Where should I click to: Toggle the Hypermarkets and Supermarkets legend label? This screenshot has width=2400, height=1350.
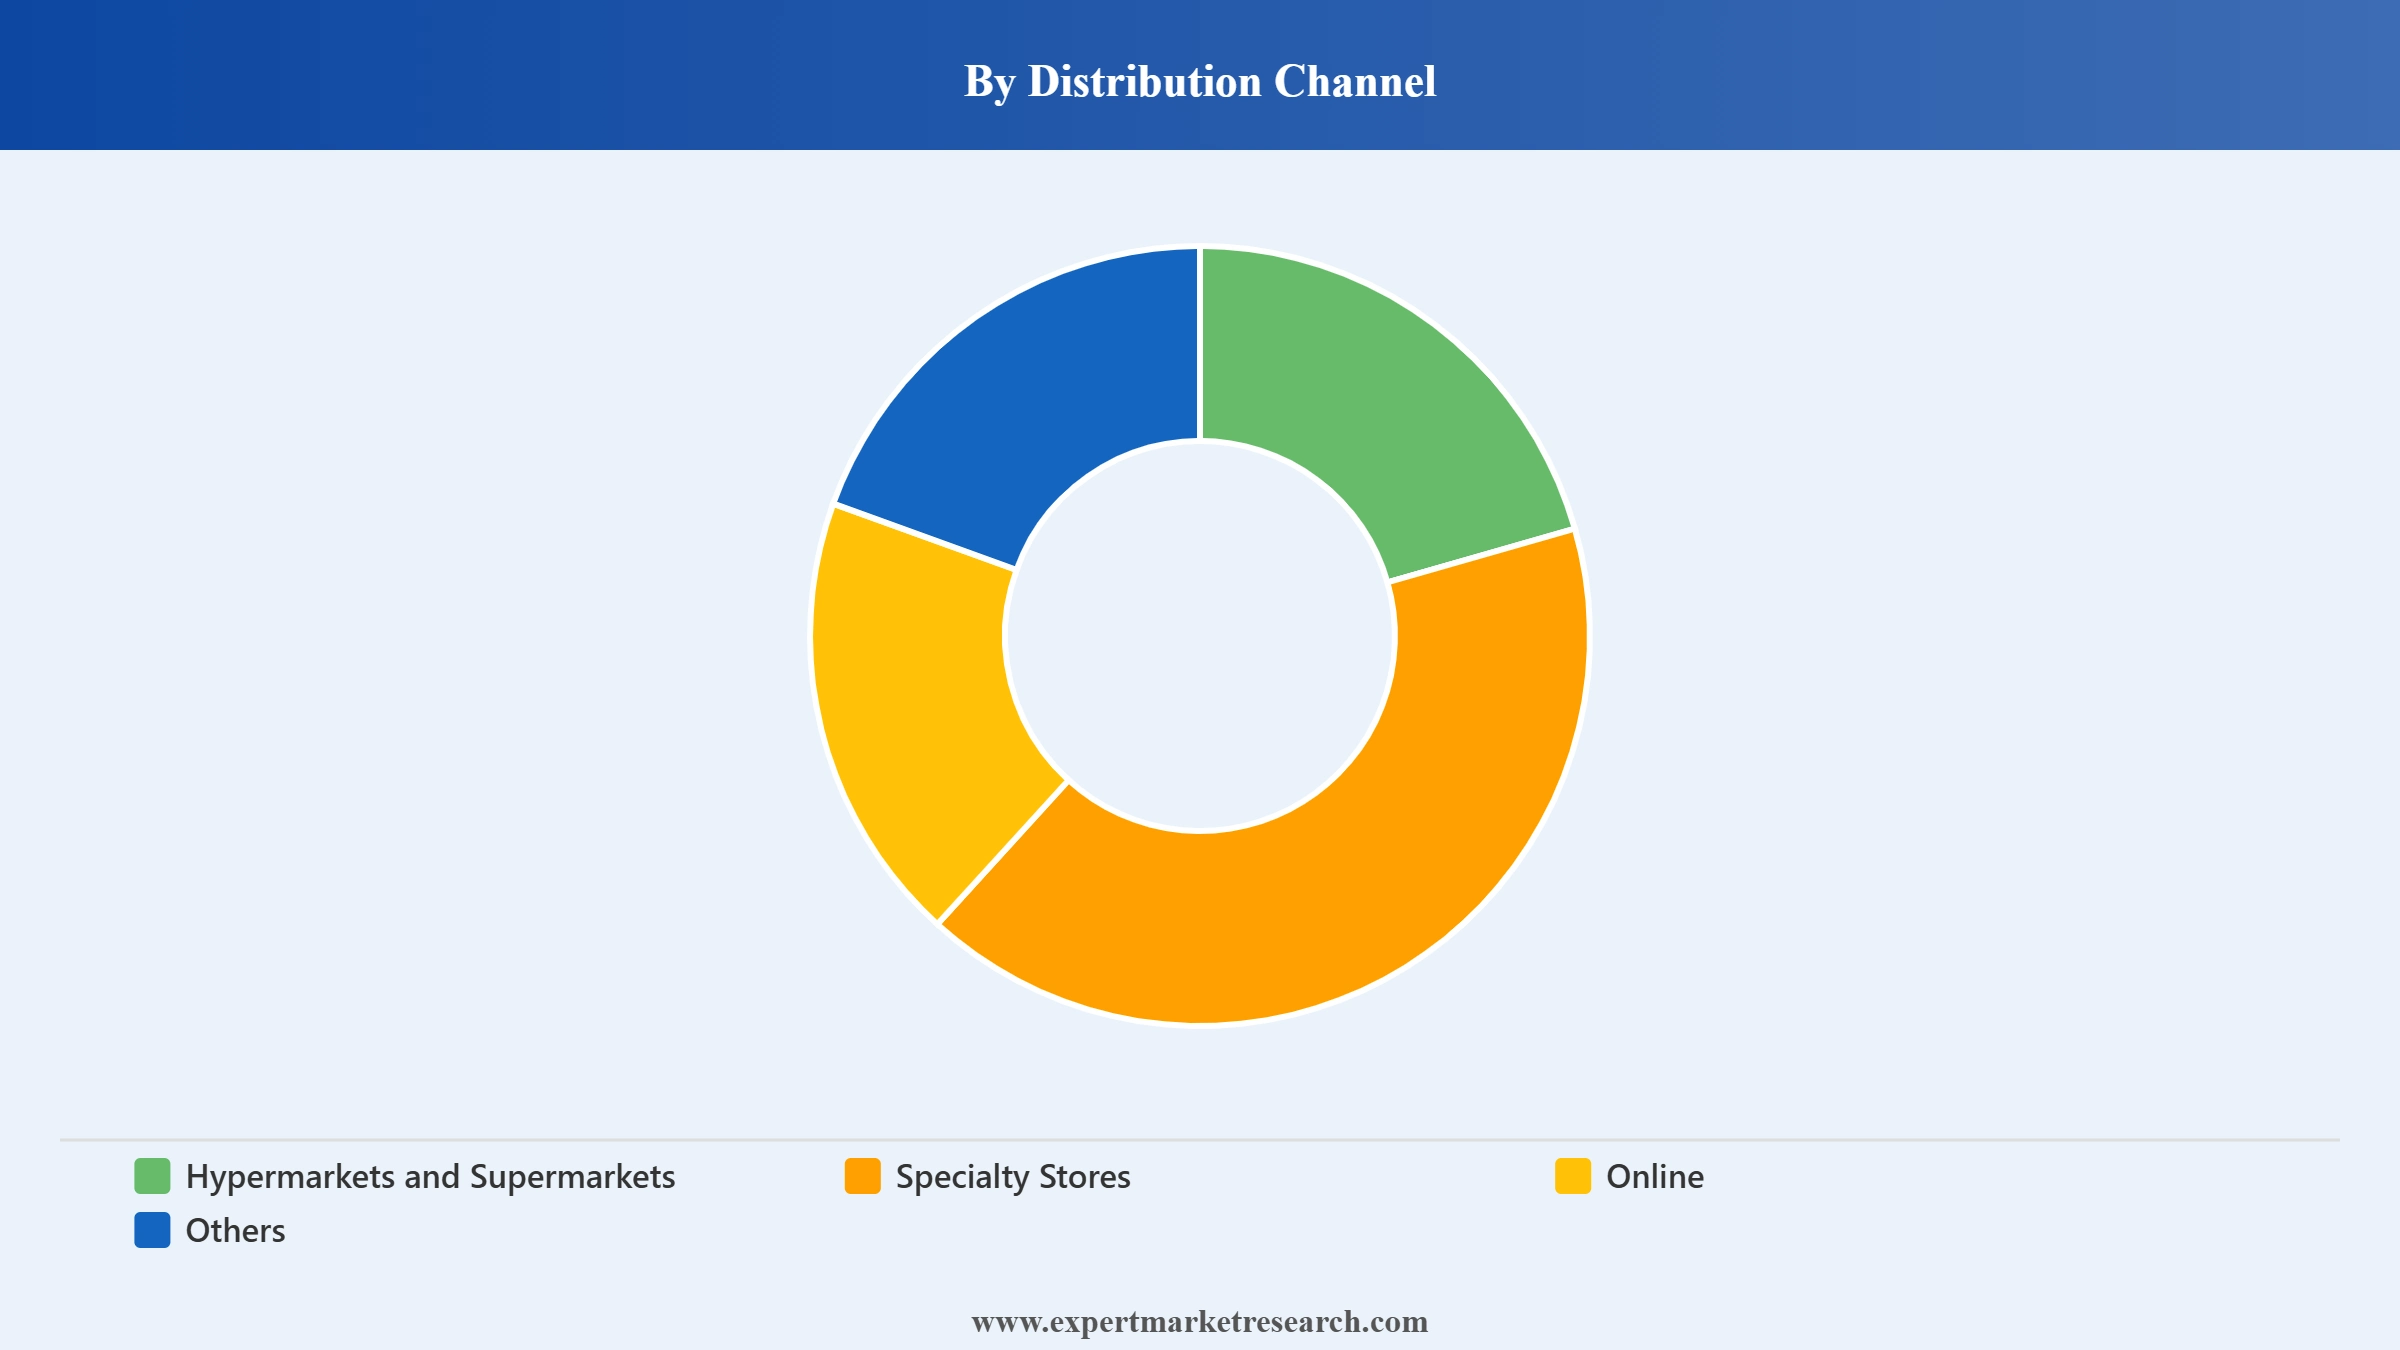tap(430, 1177)
